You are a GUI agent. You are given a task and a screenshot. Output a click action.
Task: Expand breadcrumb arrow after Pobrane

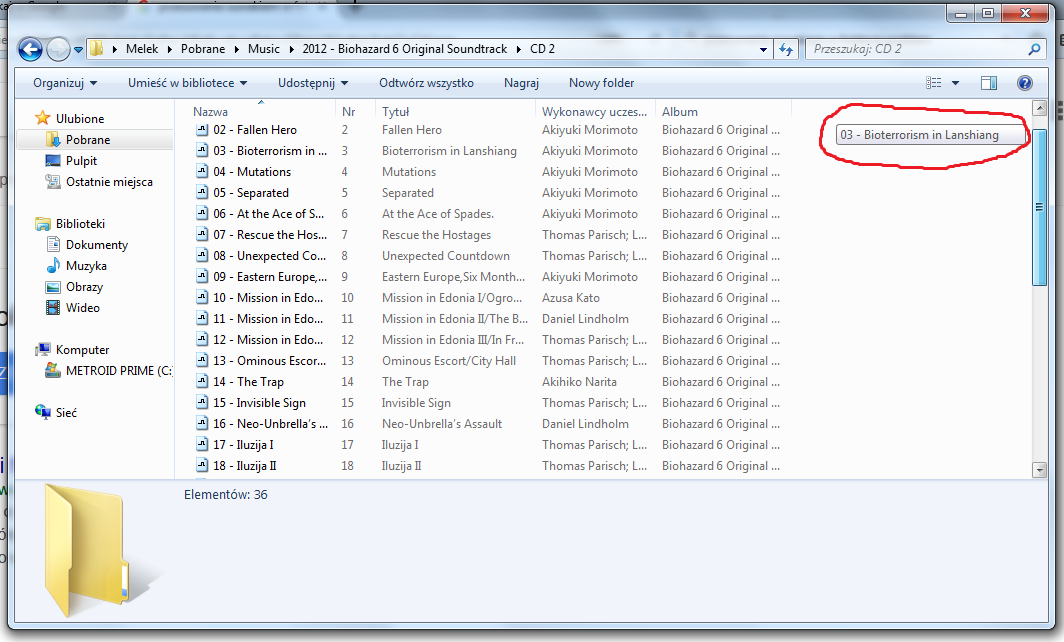point(237,50)
